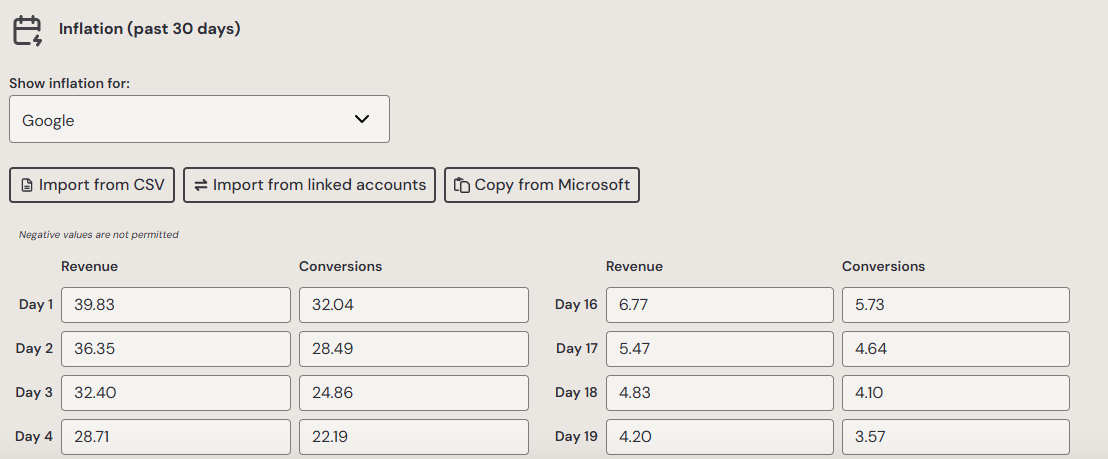Select Day 1 Conversions field
The height and width of the screenshot is (459, 1108).
coord(413,305)
